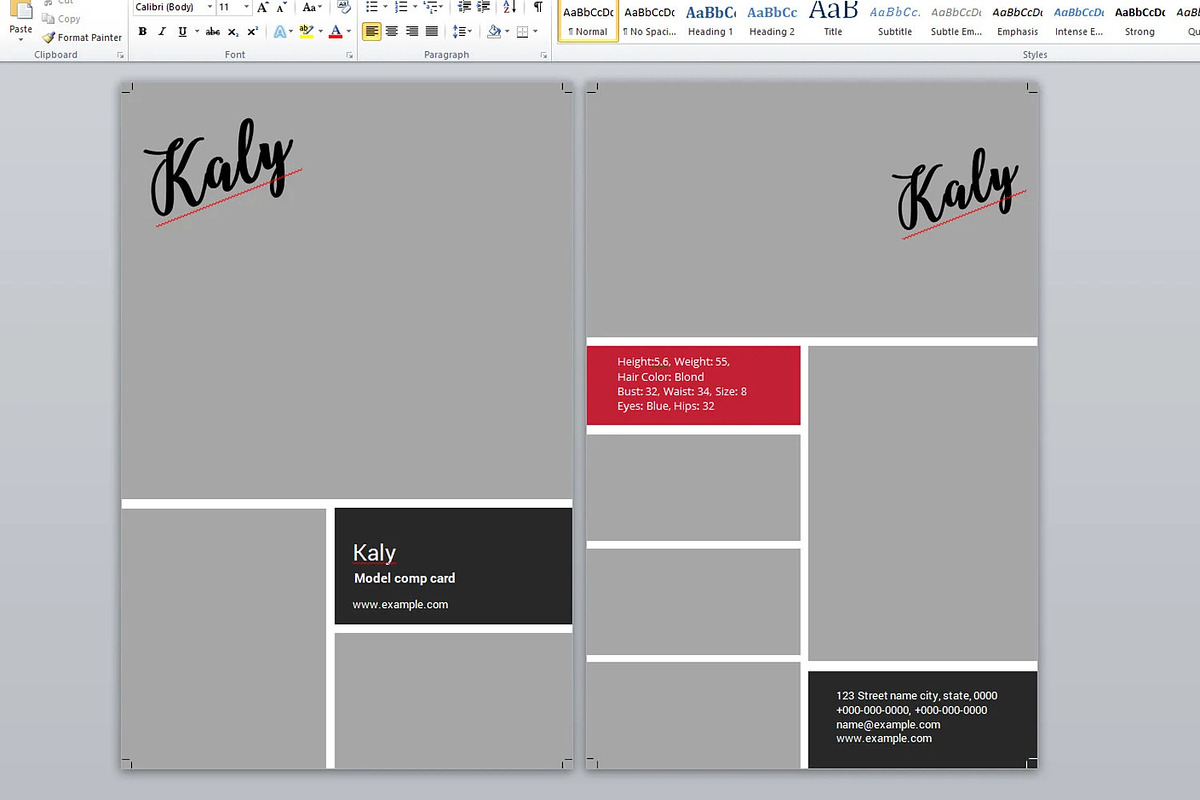Click 'name@example.com' text
The image size is (1200, 800).
tap(888, 724)
